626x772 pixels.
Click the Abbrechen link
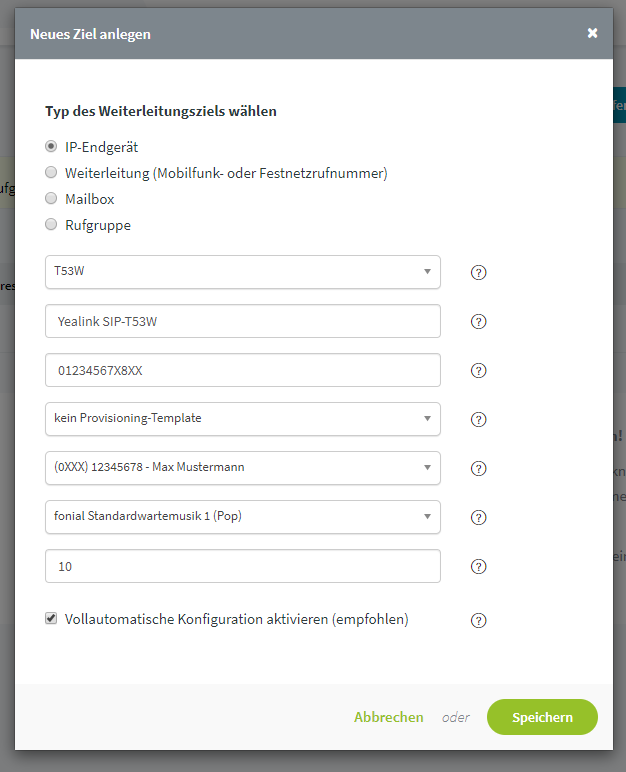tap(389, 717)
